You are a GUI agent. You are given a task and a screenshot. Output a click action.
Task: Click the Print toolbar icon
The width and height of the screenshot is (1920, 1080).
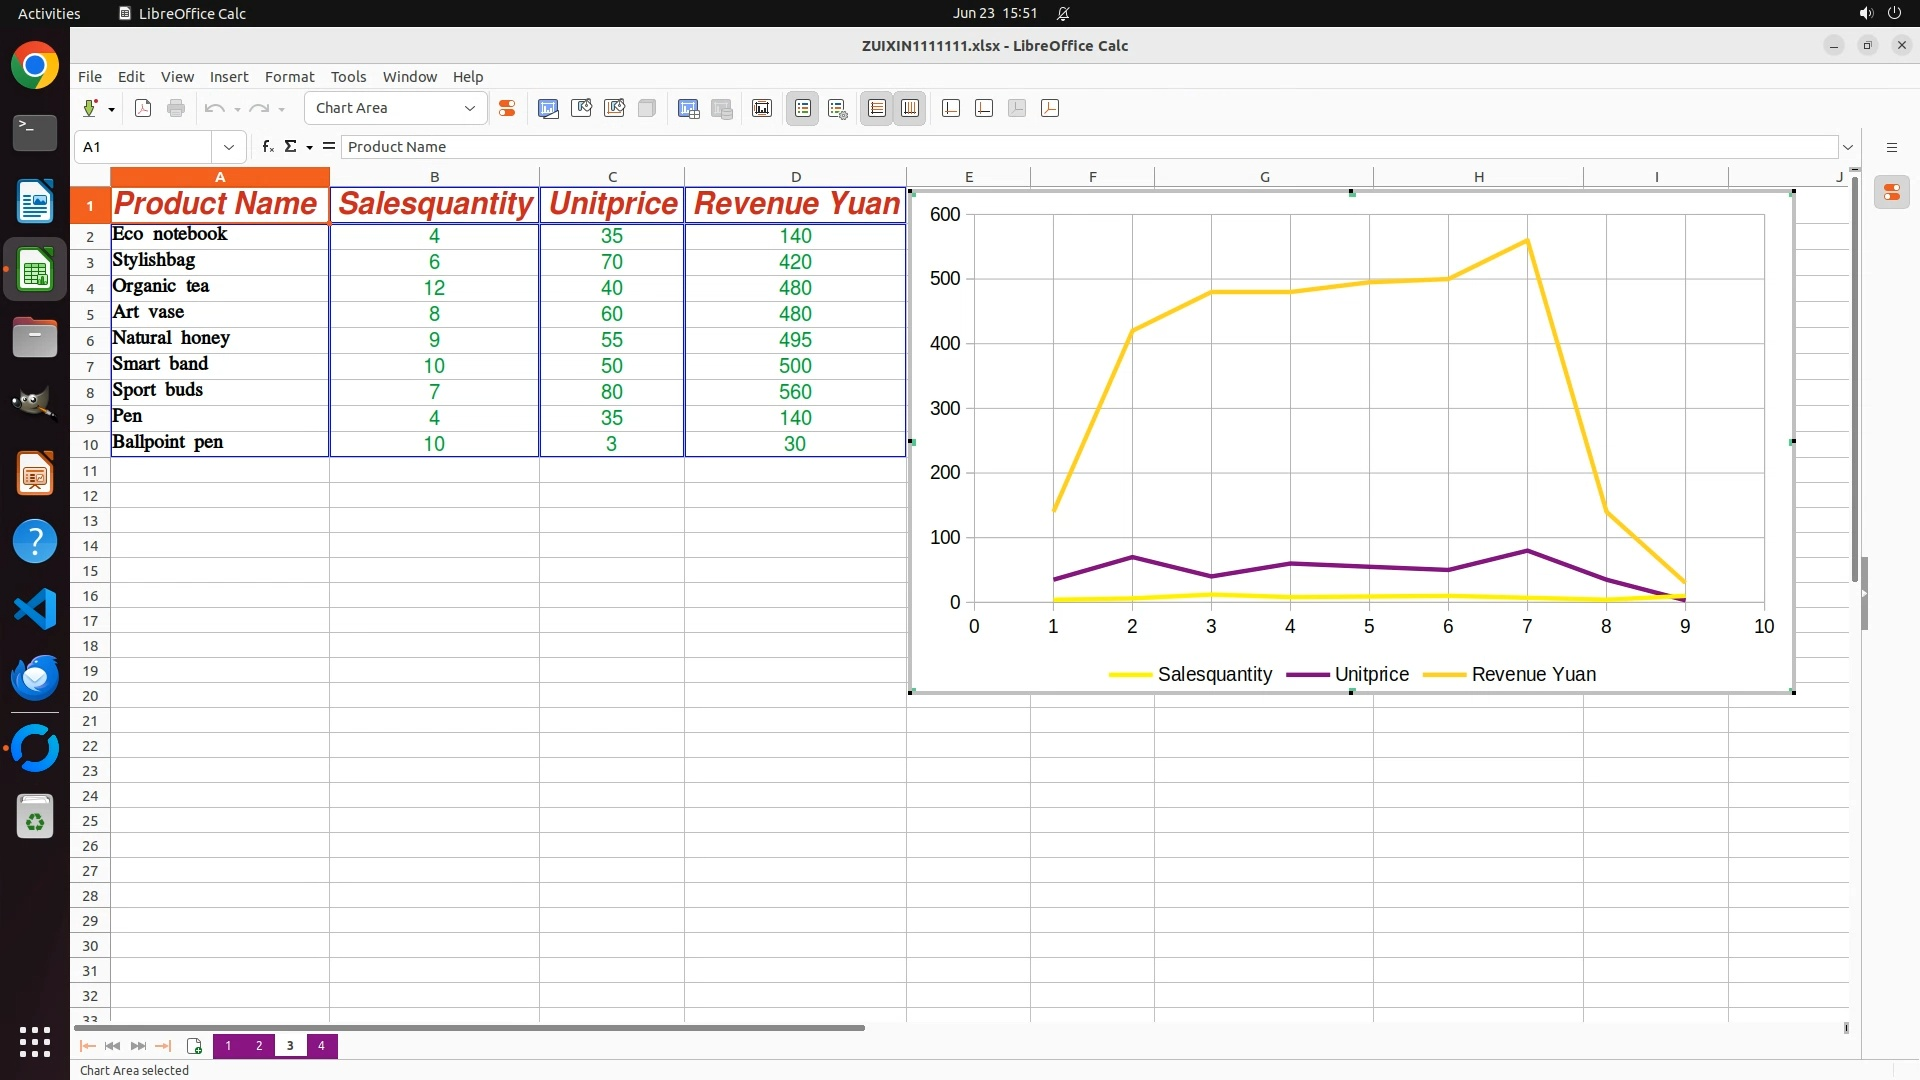point(176,108)
